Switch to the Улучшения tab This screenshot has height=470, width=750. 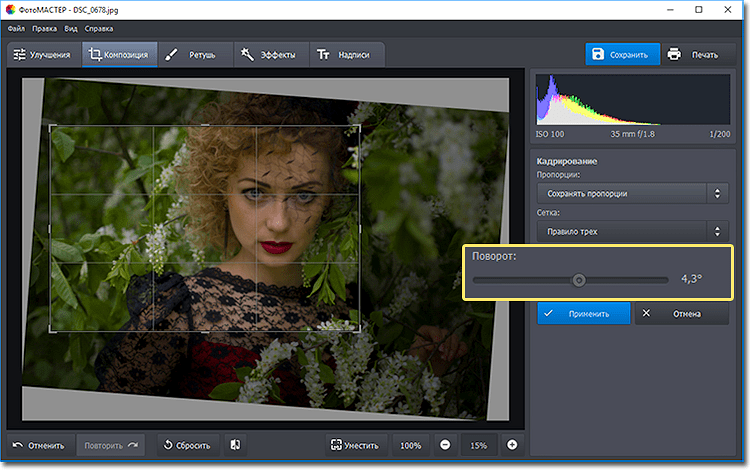point(42,54)
